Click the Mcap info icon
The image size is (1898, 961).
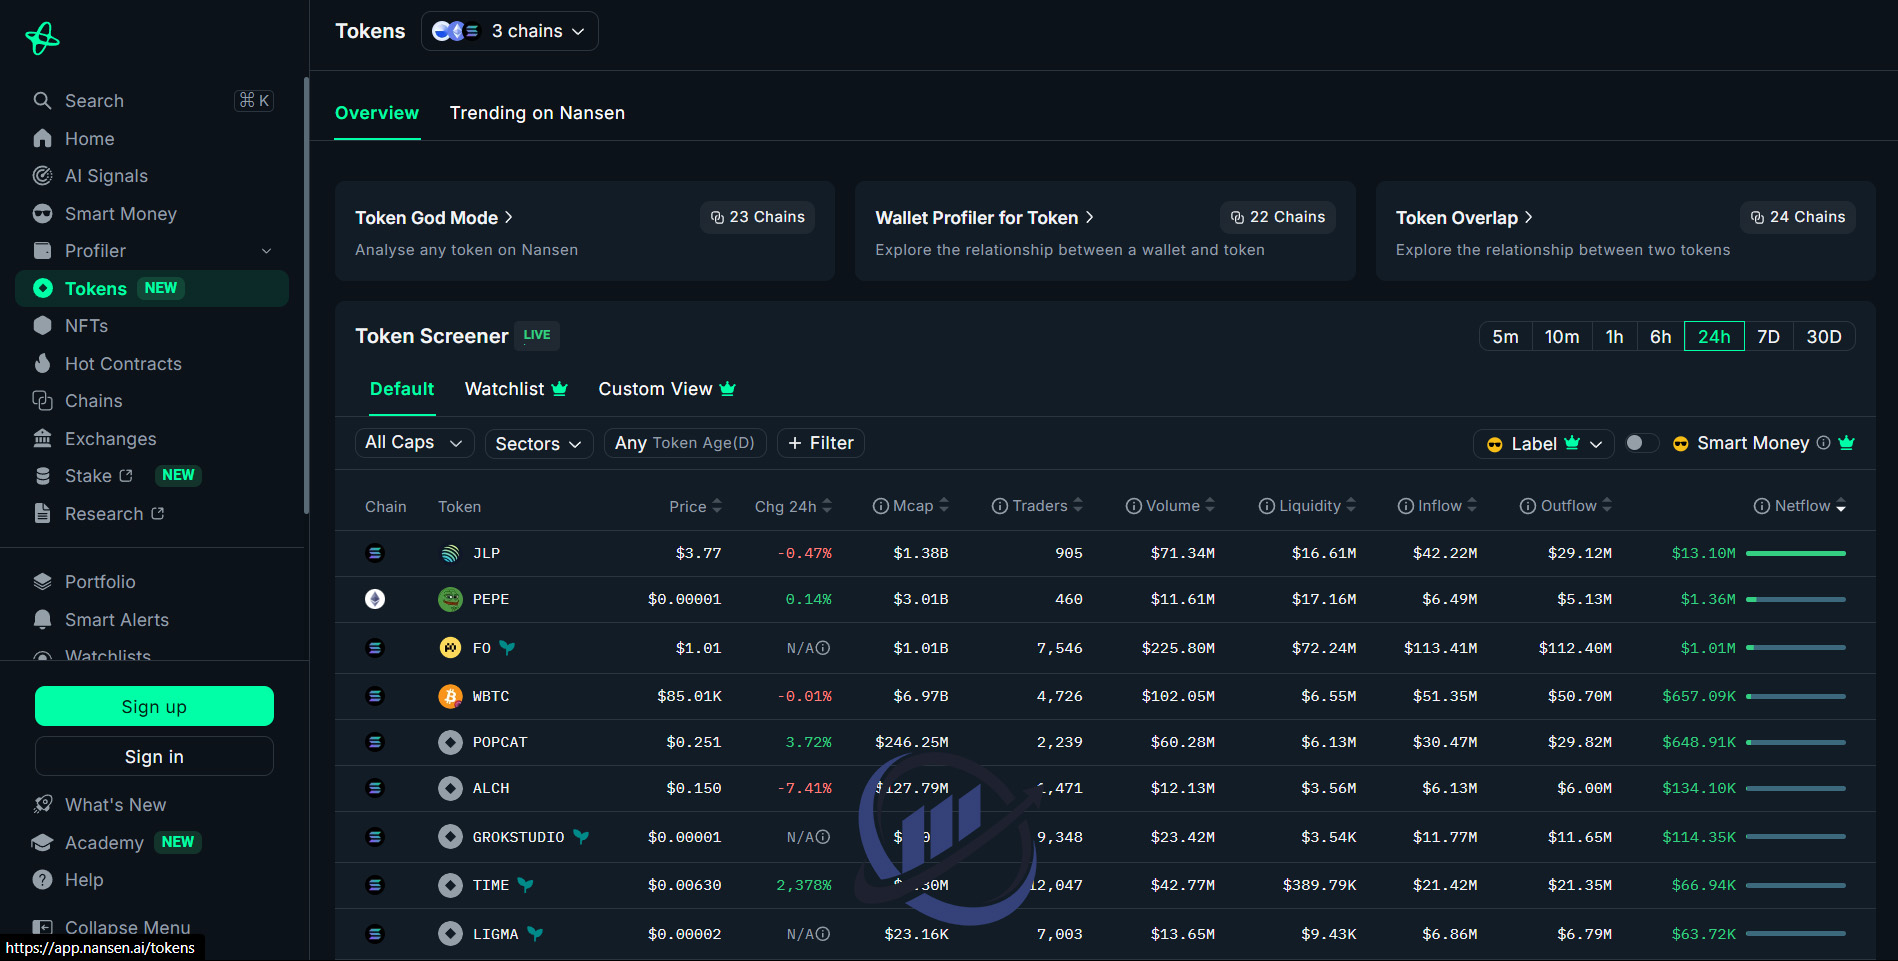point(881,506)
